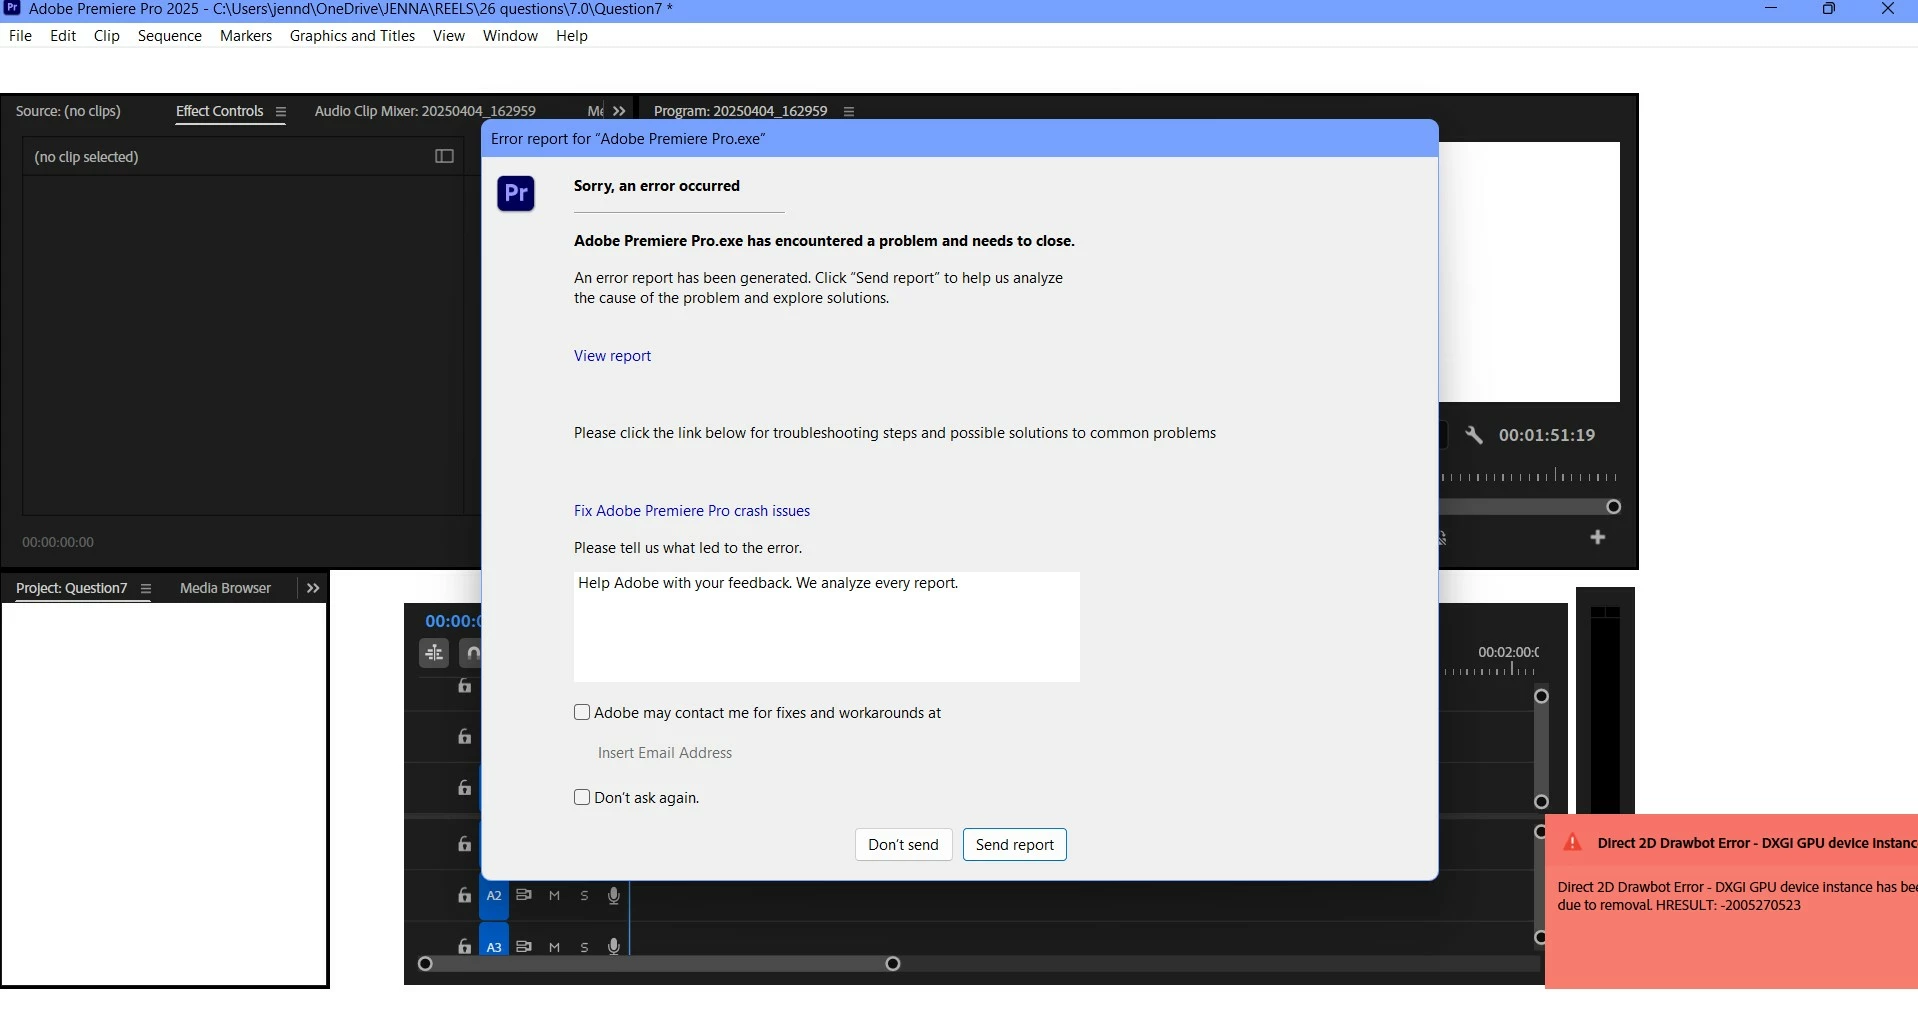The width and height of the screenshot is (1918, 1012).
Task: Click top handle of video tracks vertical scrollbar
Action: click(x=1542, y=696)
